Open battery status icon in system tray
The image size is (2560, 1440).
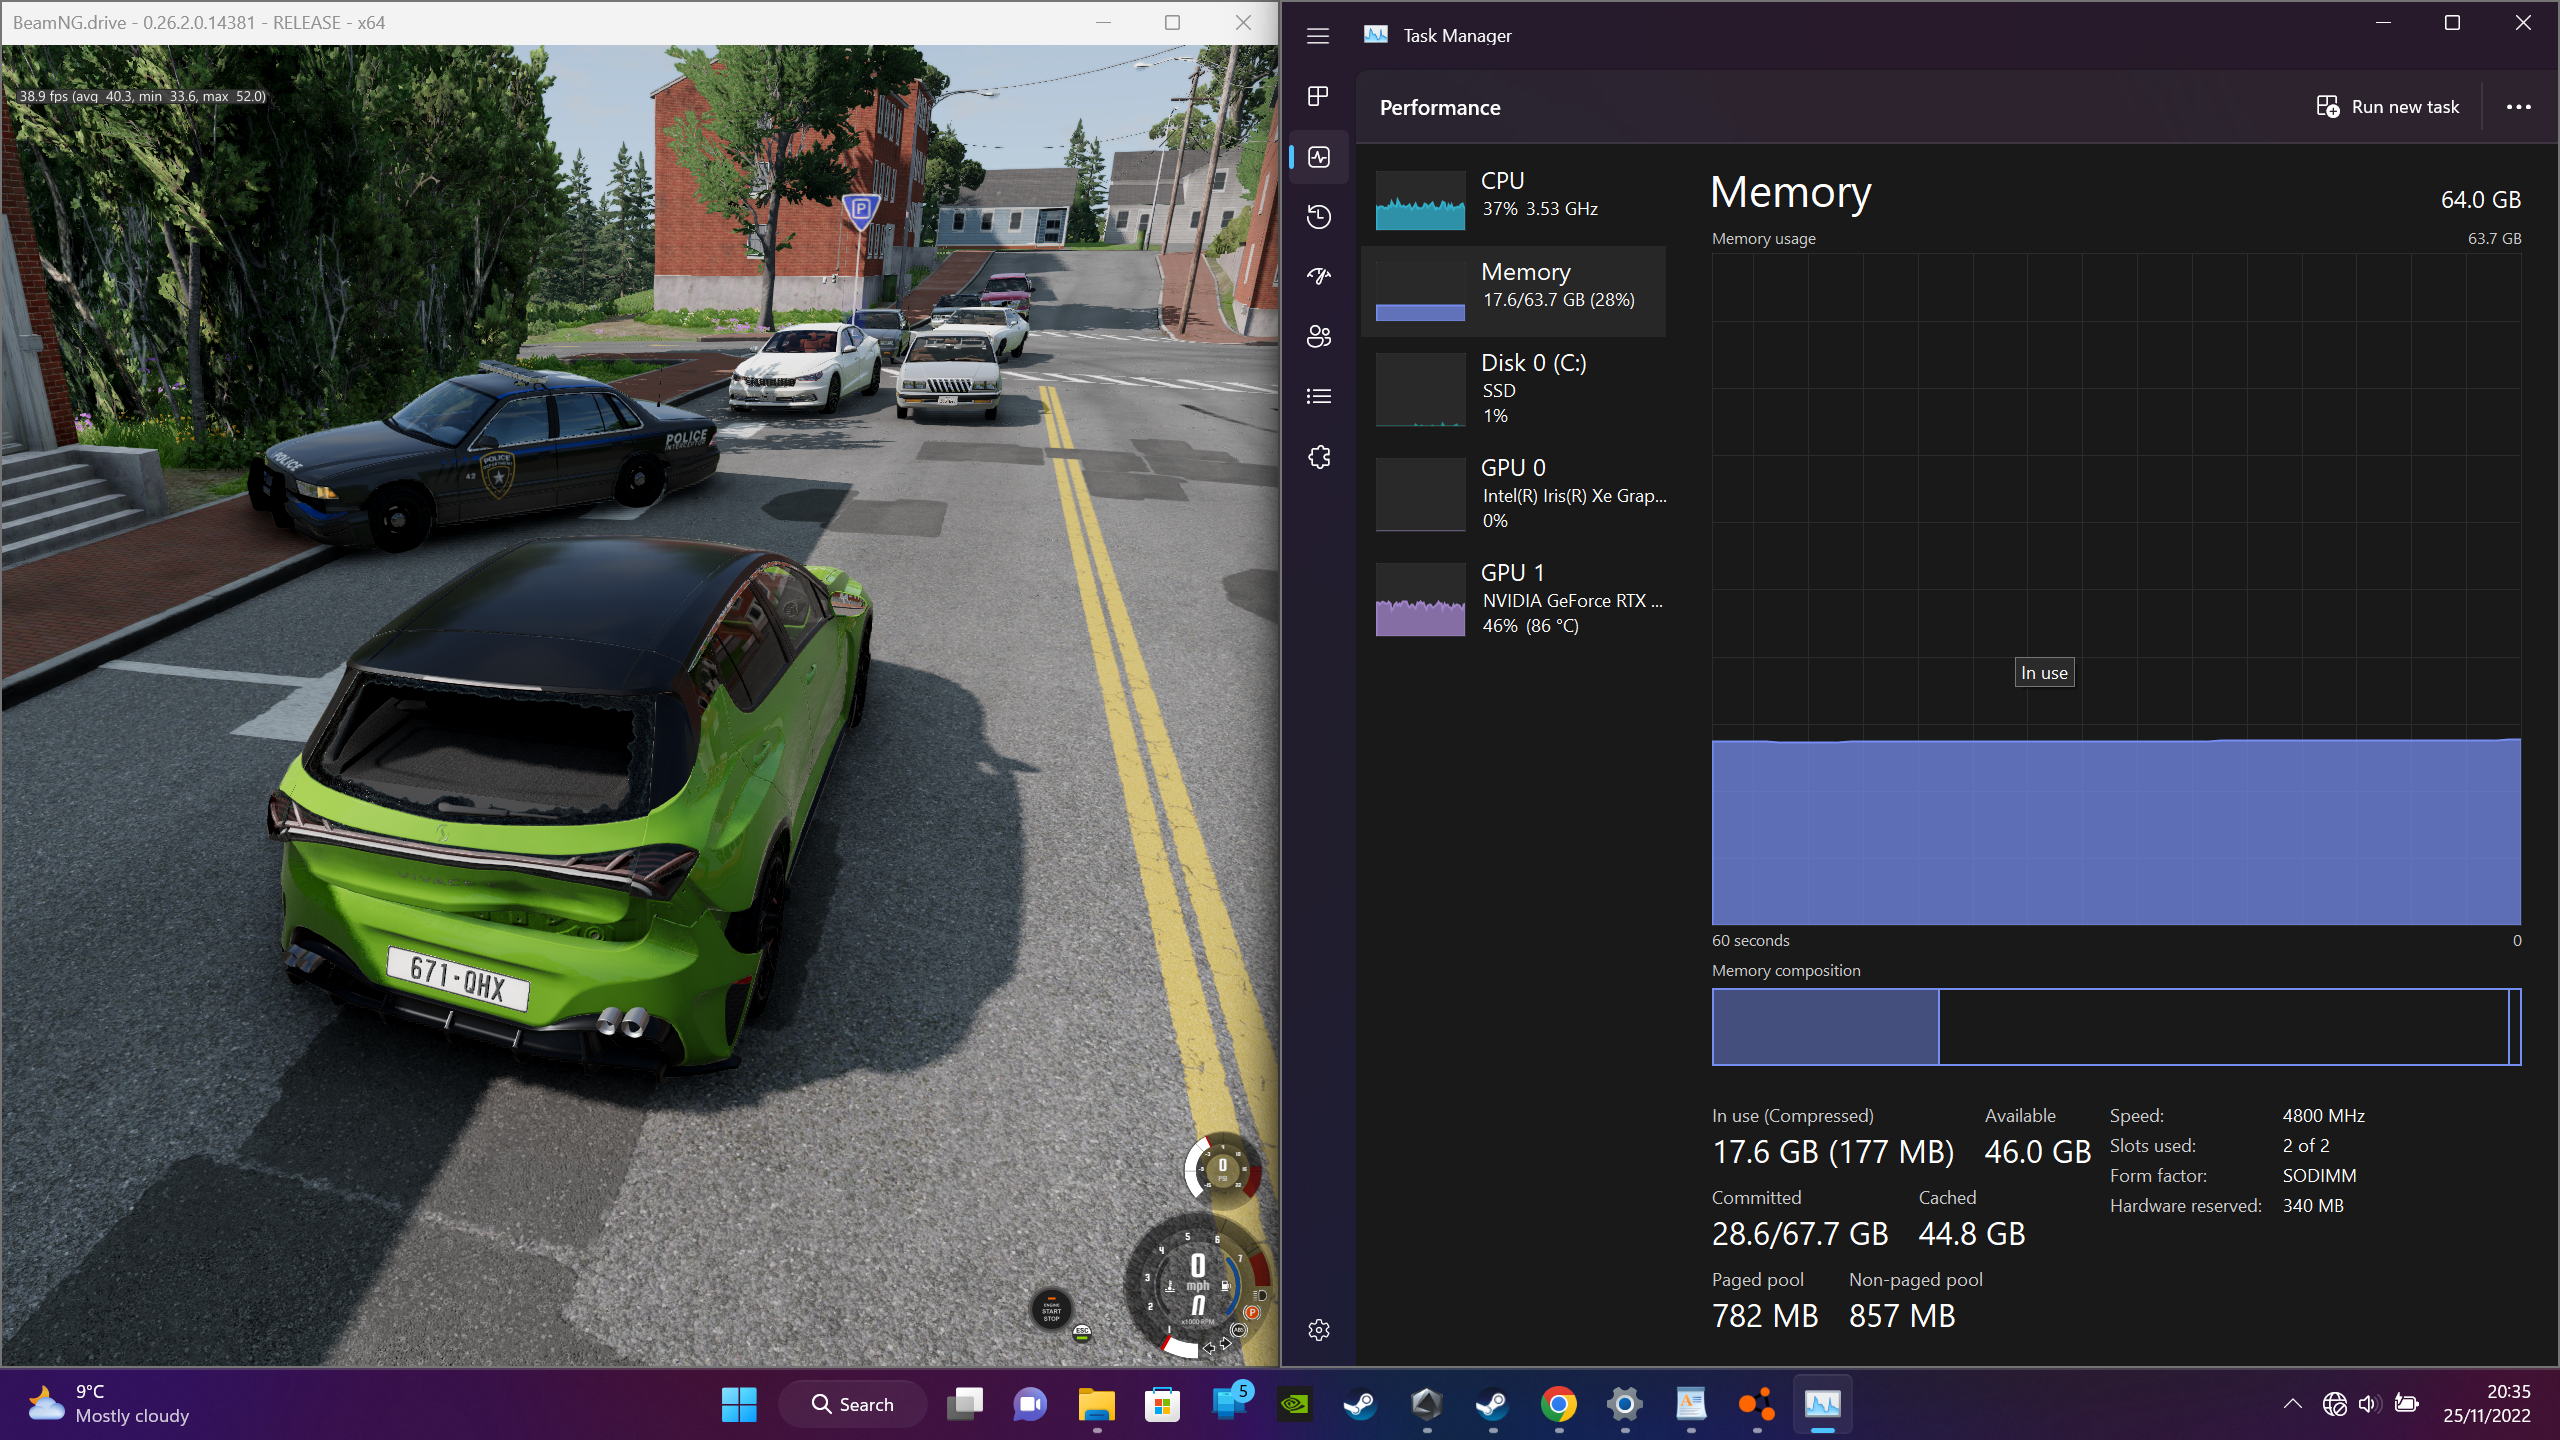coord(2407,1404)
